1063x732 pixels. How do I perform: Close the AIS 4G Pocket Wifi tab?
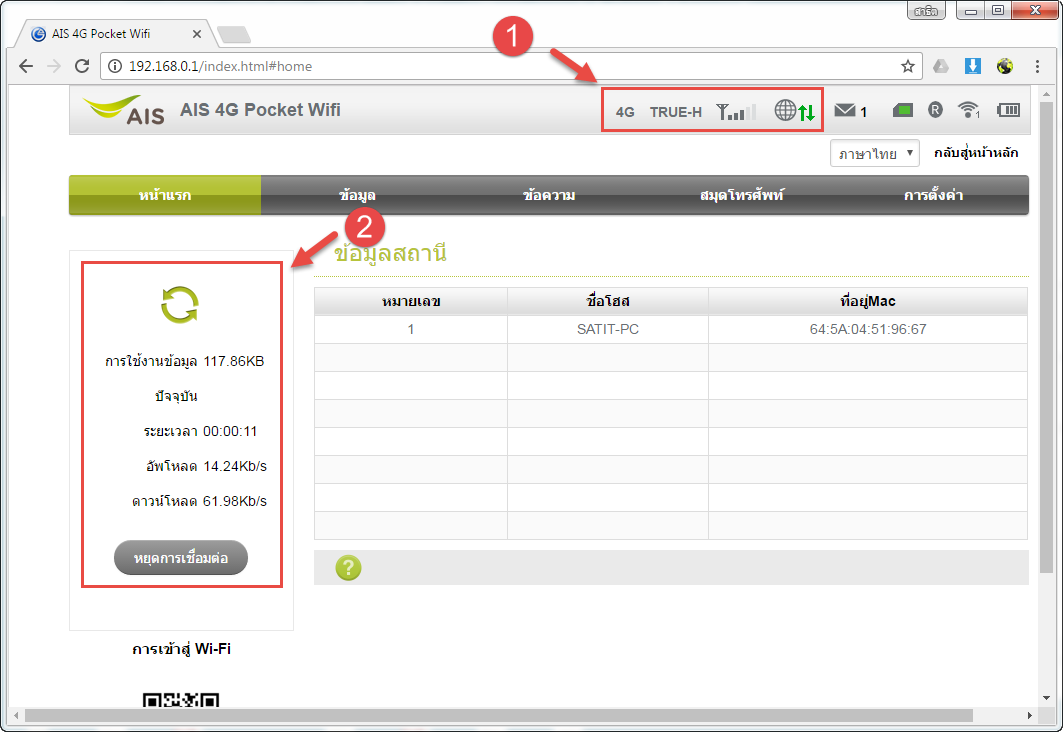click(197, 34)
